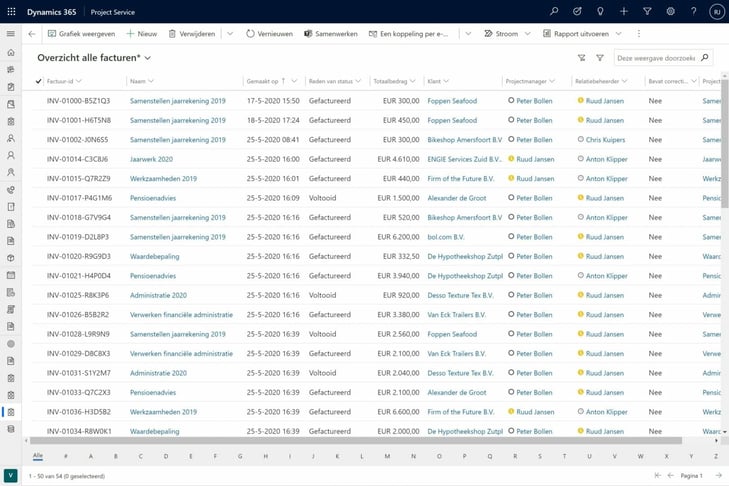This screenshot has width=729, height=486.
Task: Open advanced find funnel in top bar
Action: [x=647, y=11]
